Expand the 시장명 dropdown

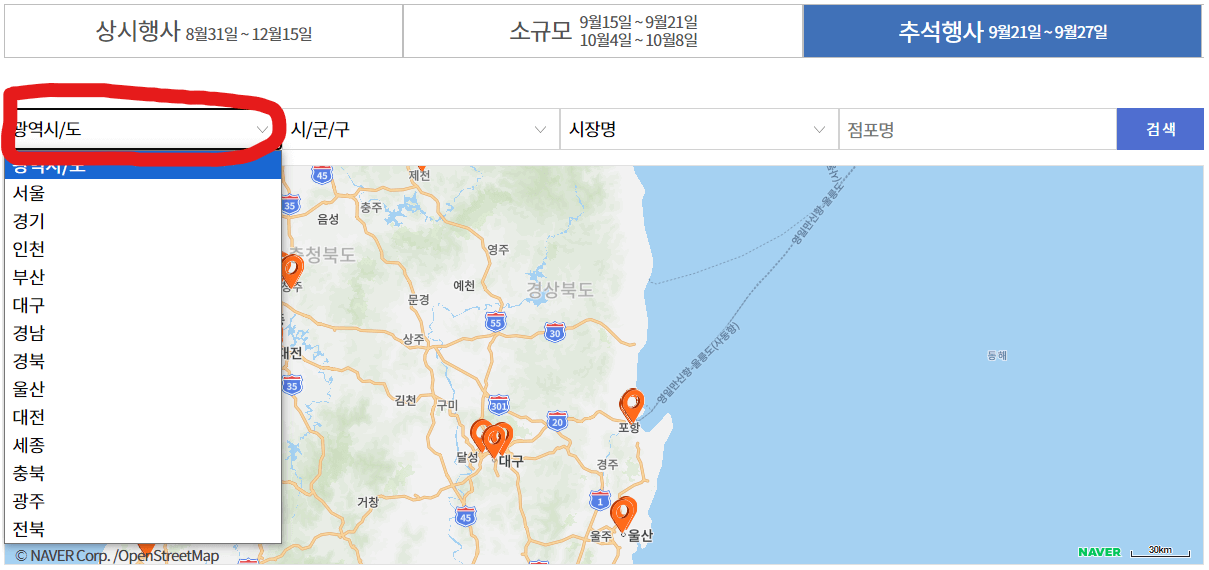coord(698,129)
